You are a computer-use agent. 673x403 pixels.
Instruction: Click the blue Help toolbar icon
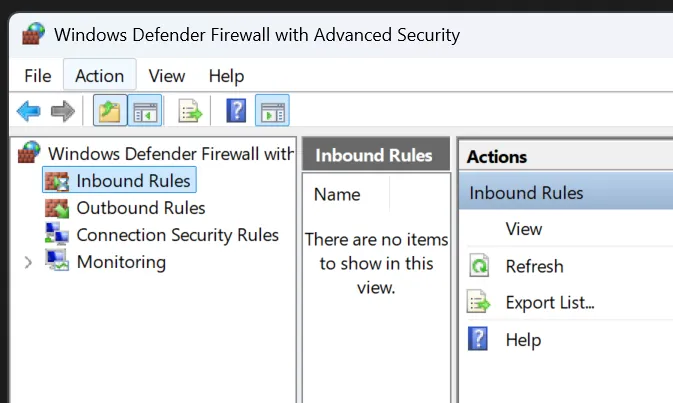click(236, 111)
